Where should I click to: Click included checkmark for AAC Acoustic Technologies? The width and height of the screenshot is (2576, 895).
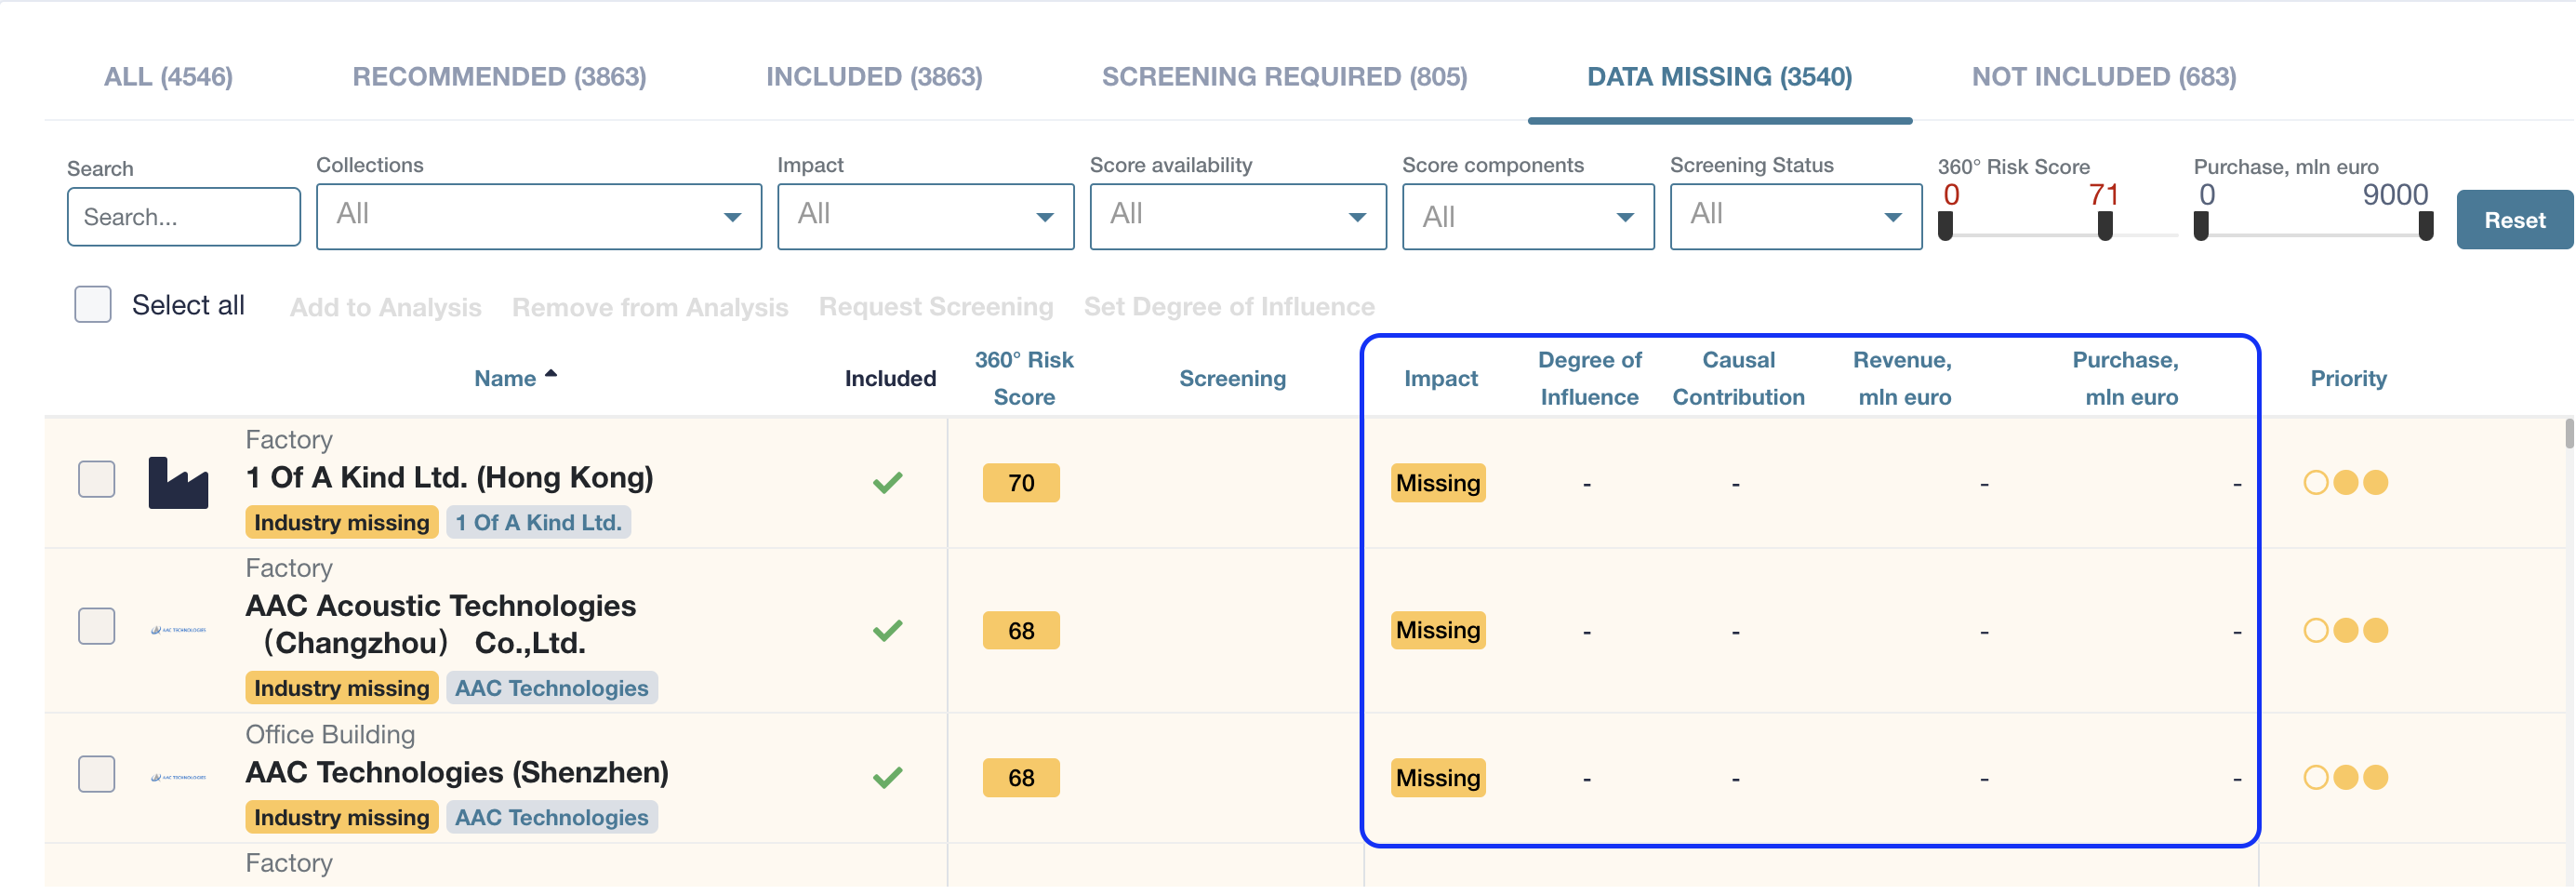point(887,631)
